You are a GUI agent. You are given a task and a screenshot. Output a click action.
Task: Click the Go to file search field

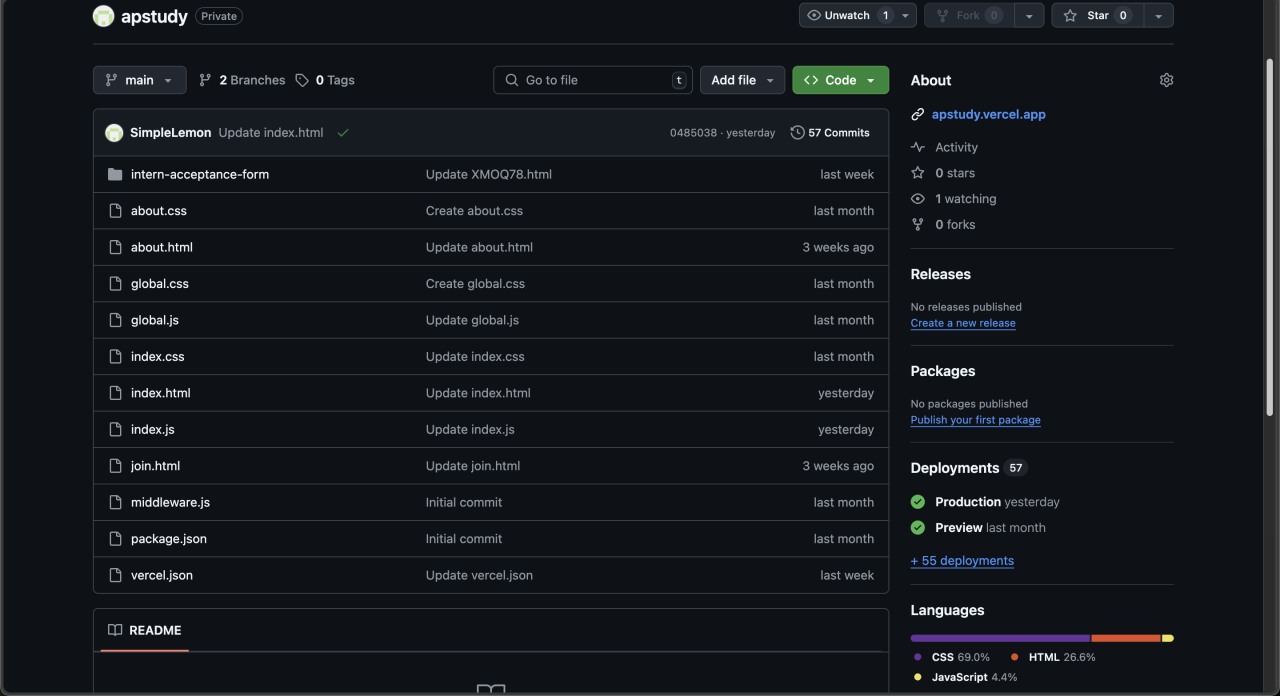592,80
